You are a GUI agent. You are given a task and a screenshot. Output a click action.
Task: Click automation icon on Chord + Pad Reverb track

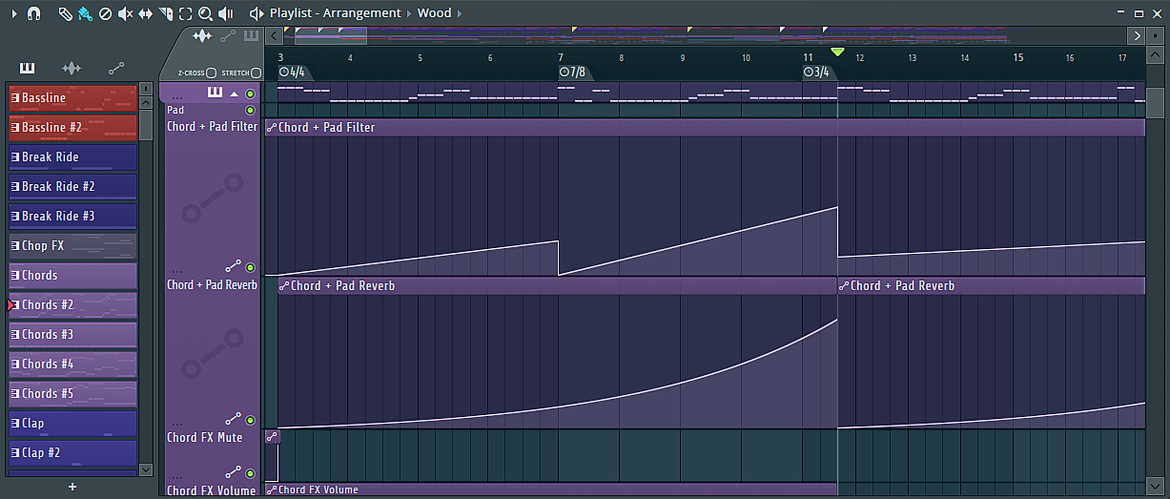pos(234,418)
